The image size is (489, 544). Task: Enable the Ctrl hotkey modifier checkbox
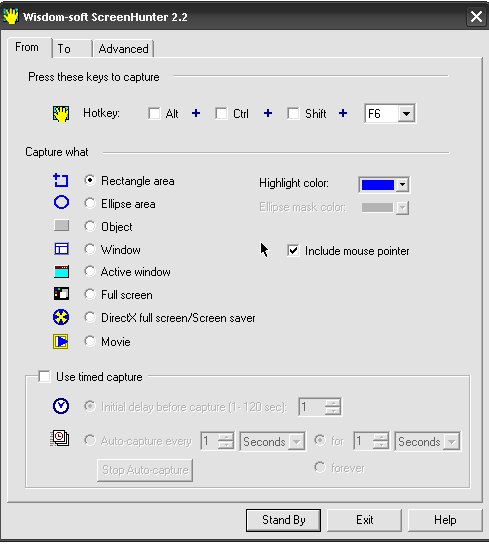click(221, 113)
